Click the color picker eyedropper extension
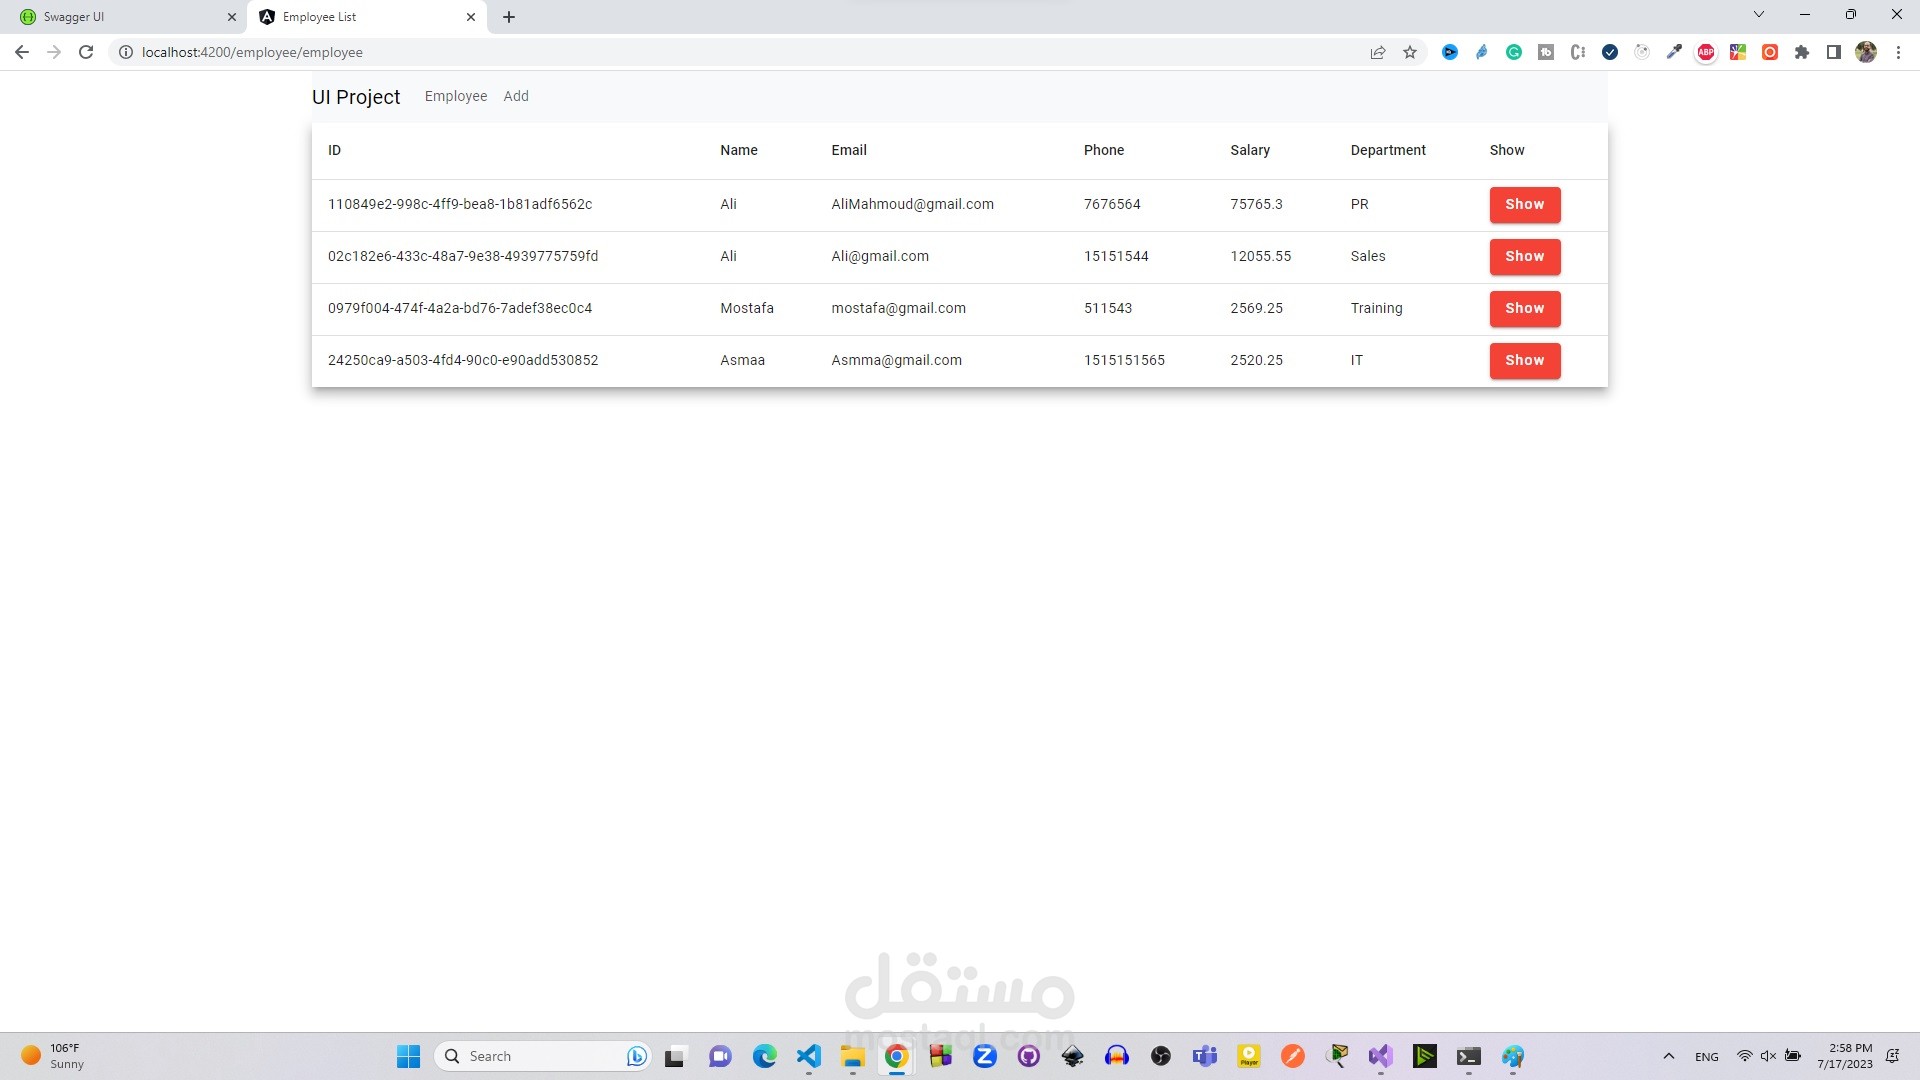This screenshot has width=1920, height=1080. click(1674, 52)
